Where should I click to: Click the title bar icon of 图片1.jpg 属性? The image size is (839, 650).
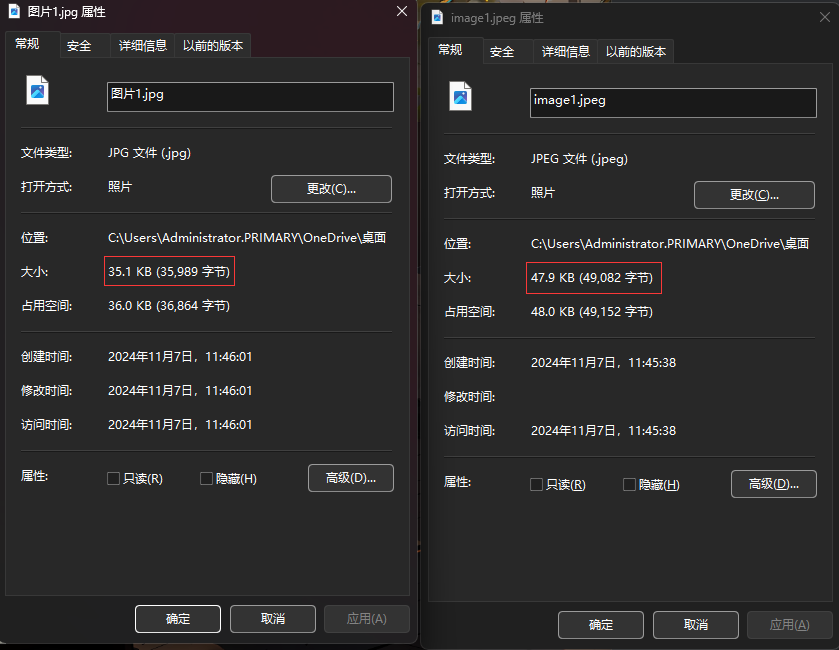click(x=13, y=12)
